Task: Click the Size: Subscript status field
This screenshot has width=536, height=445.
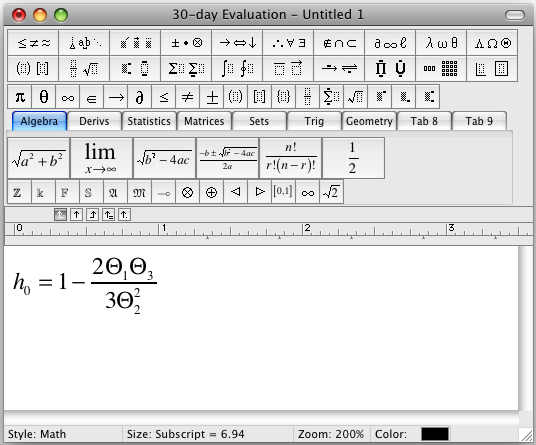Action: (x=208, y=434)
